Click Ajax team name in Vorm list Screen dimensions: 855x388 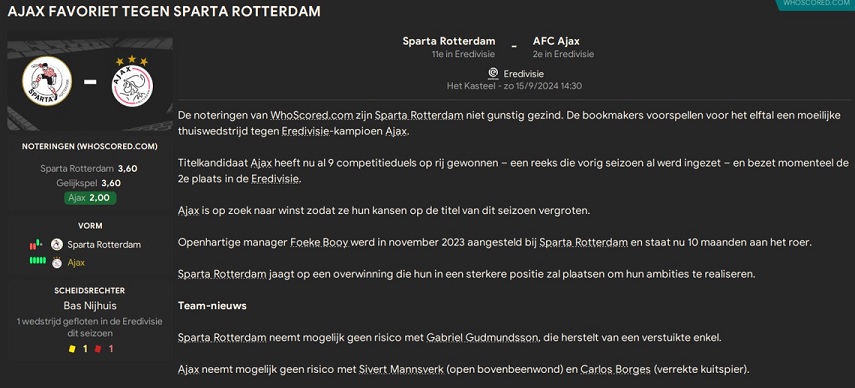click(x=76, y=263)
